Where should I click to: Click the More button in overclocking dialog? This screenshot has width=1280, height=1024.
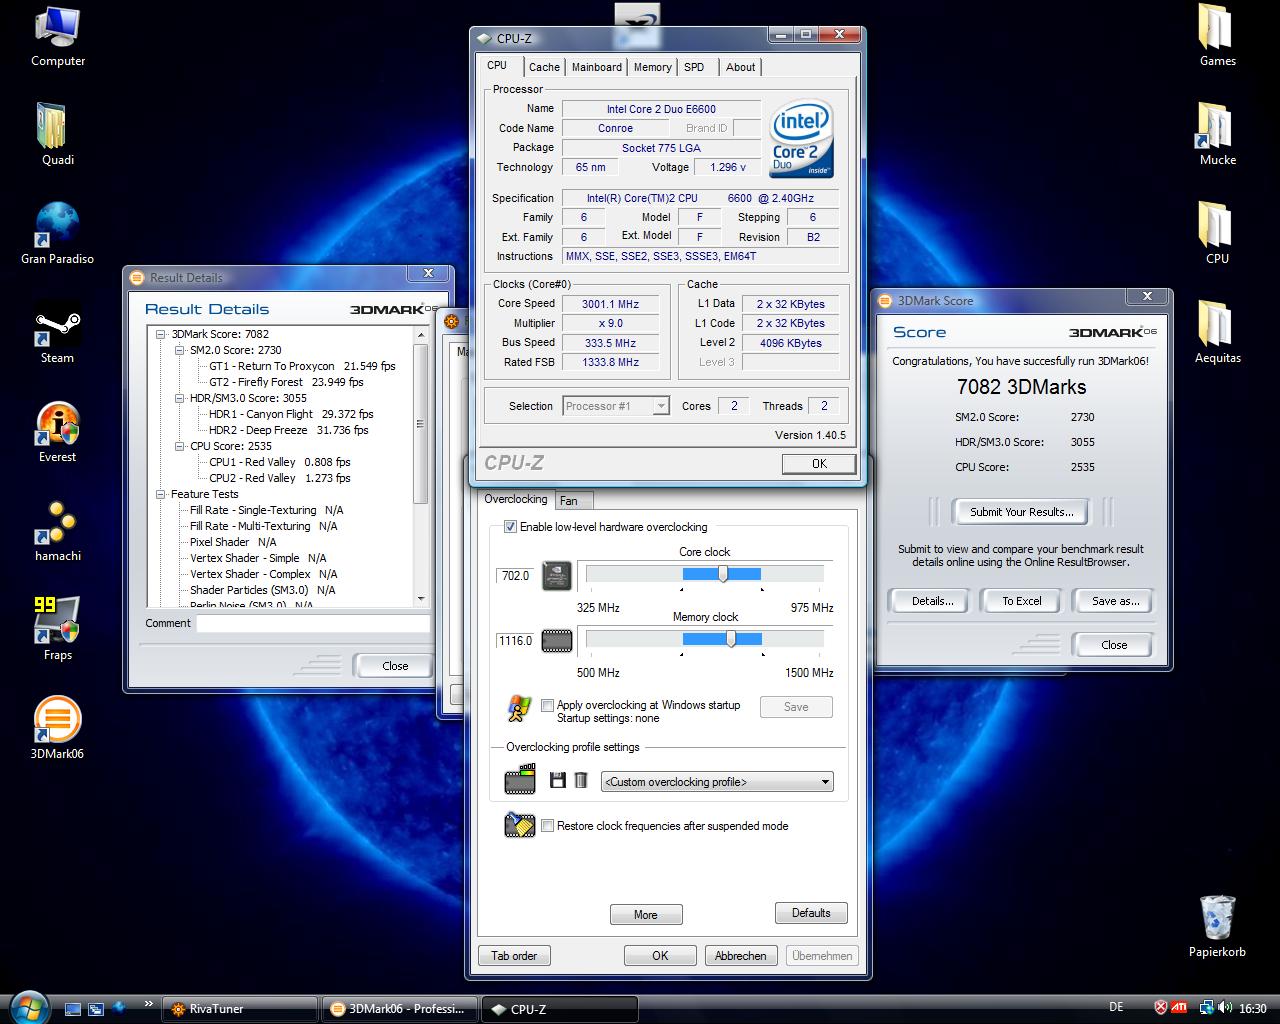[x=646, y=915]
